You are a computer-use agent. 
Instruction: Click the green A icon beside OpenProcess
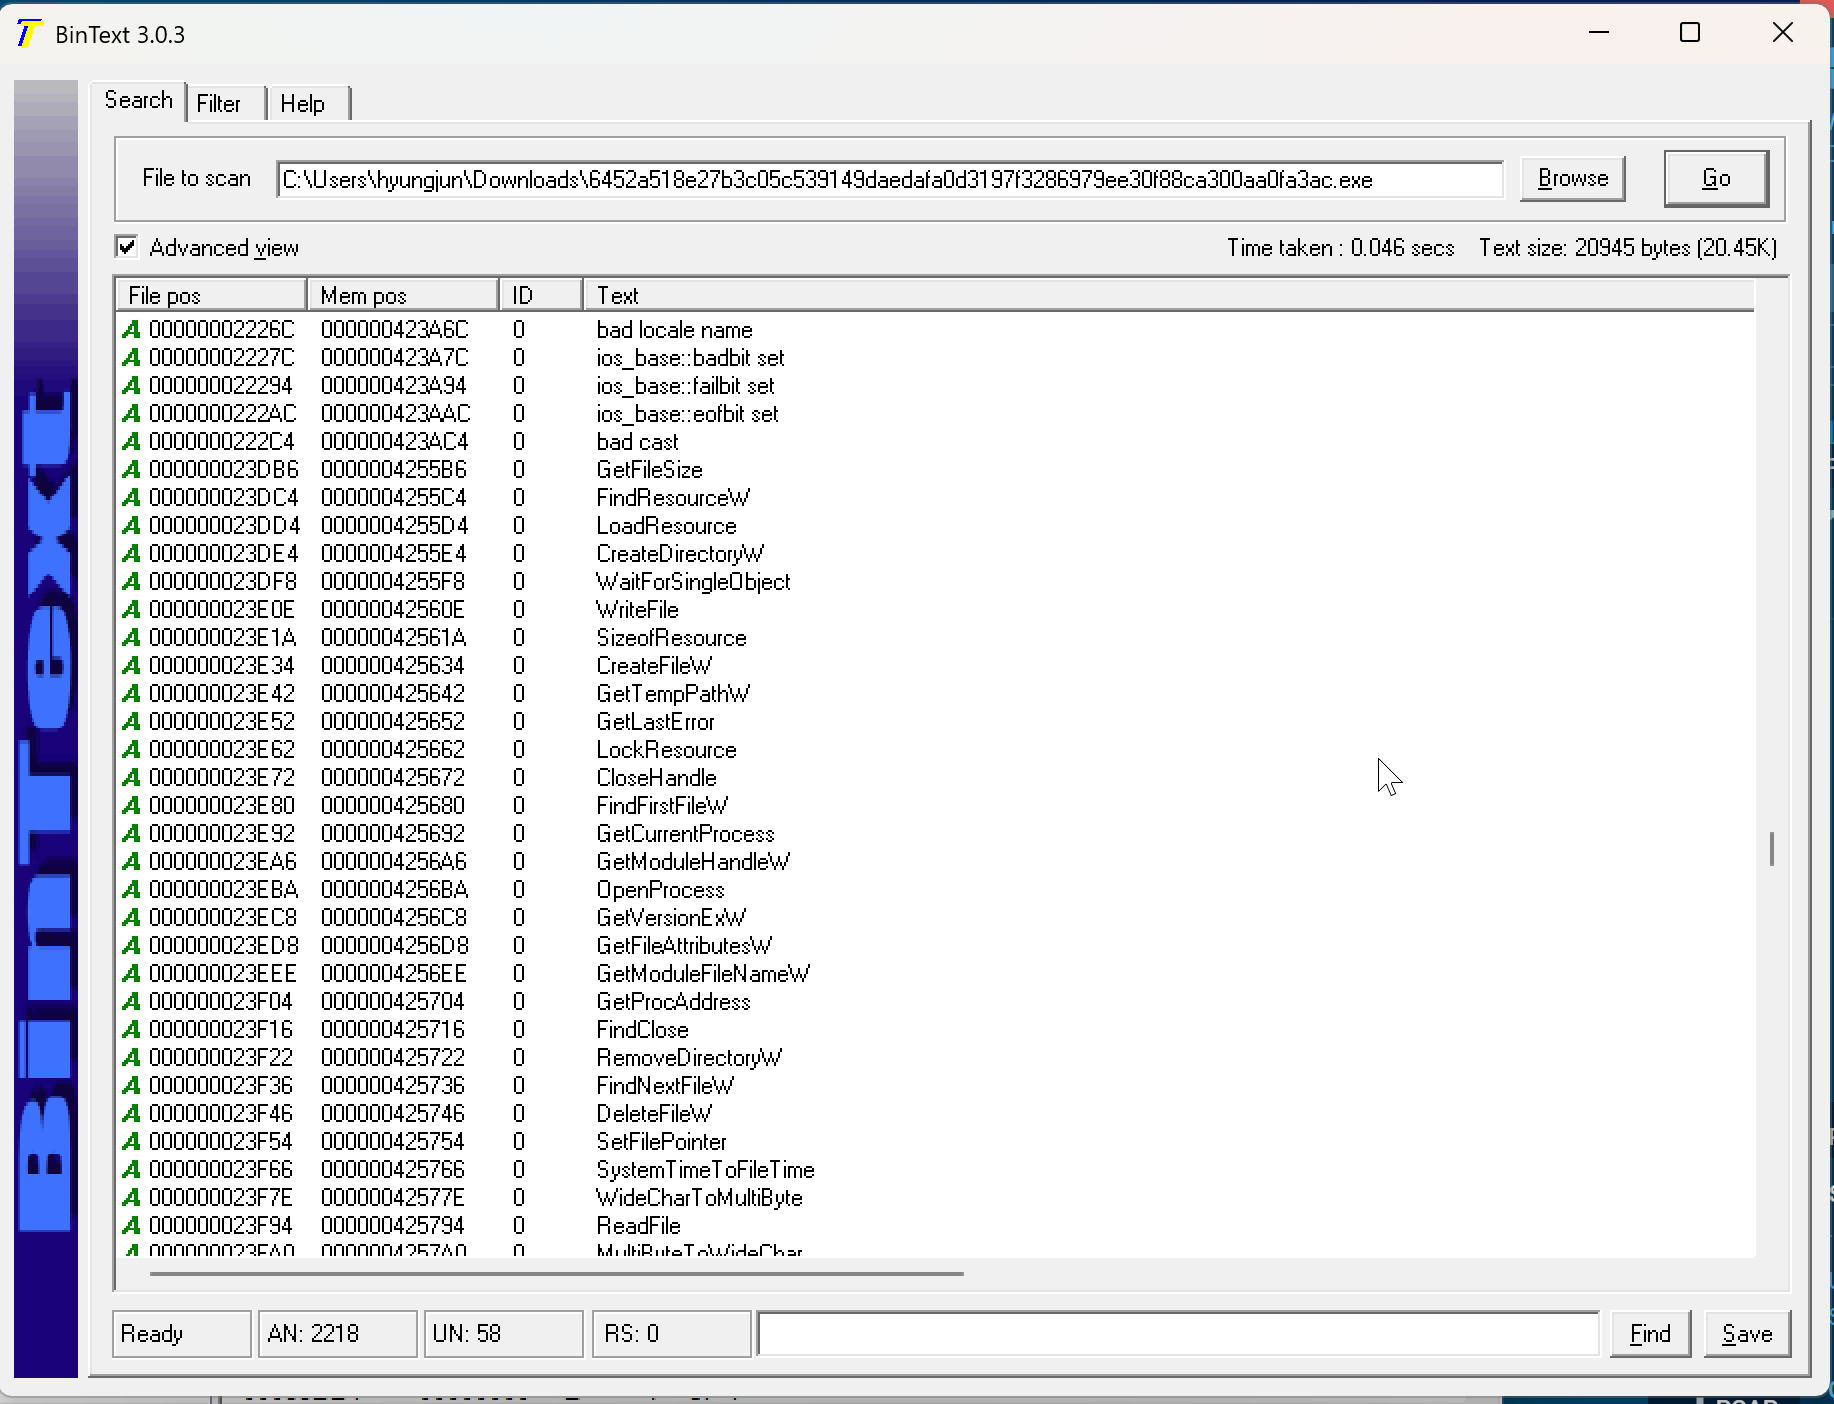[131, 890]
